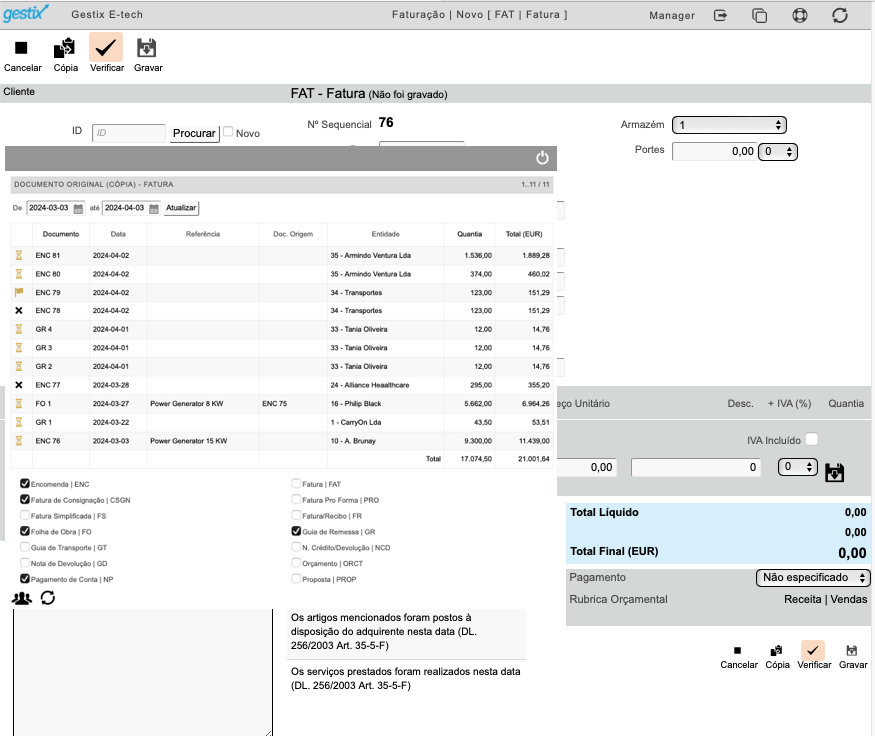
Task: Select the artigos postos à disposição note
Action: 407,632
